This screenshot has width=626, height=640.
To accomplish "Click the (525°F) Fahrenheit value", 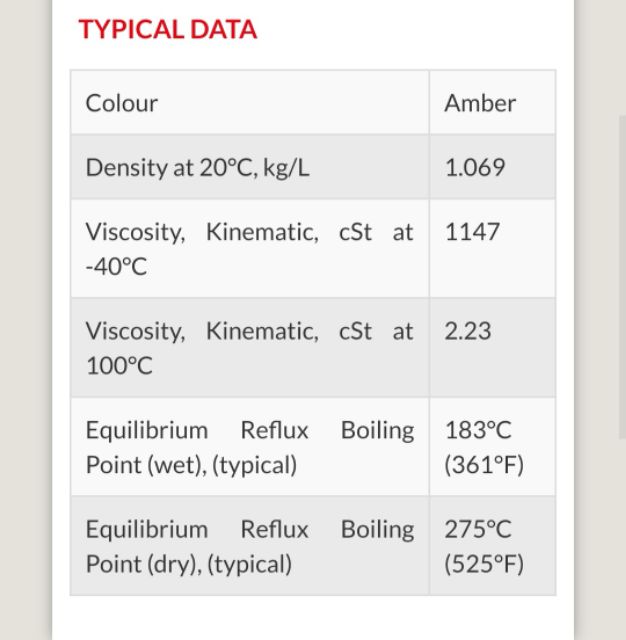I will [x=484, y=564].
